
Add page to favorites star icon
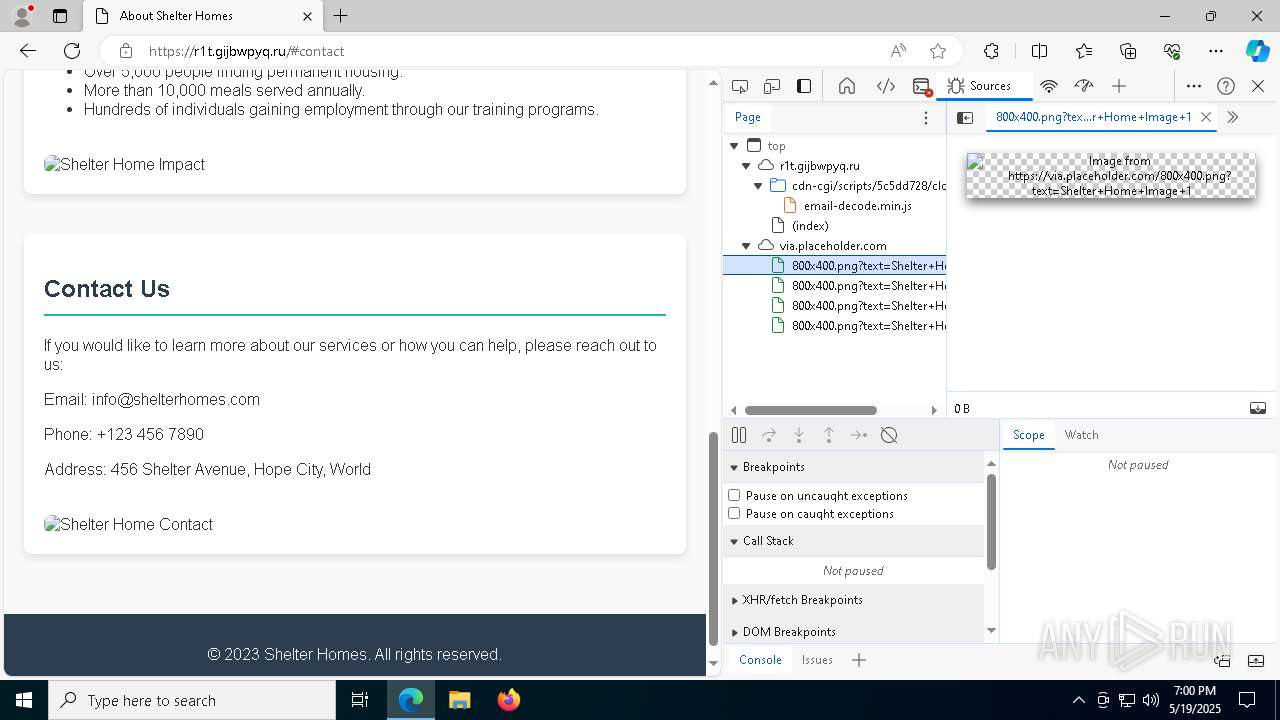(x=937, y=51)
